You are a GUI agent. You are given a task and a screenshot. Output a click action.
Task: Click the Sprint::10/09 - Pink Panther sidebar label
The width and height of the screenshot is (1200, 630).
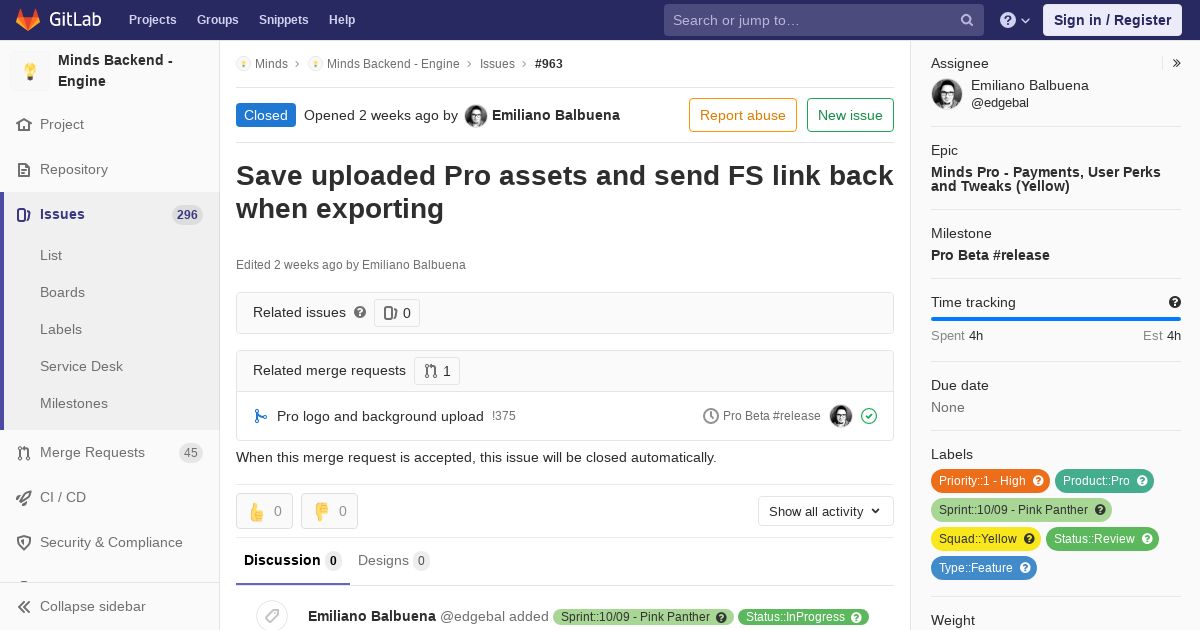coord(1021,510)
